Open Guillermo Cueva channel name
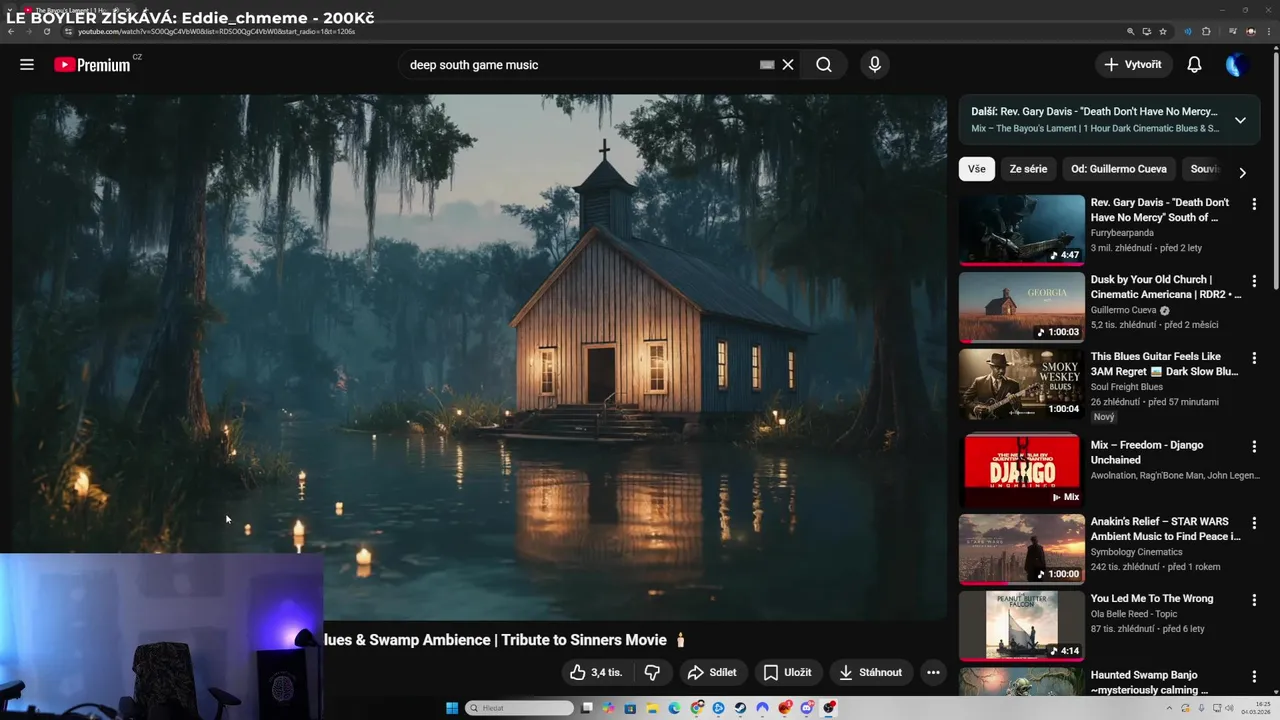 pos(1123,310)
